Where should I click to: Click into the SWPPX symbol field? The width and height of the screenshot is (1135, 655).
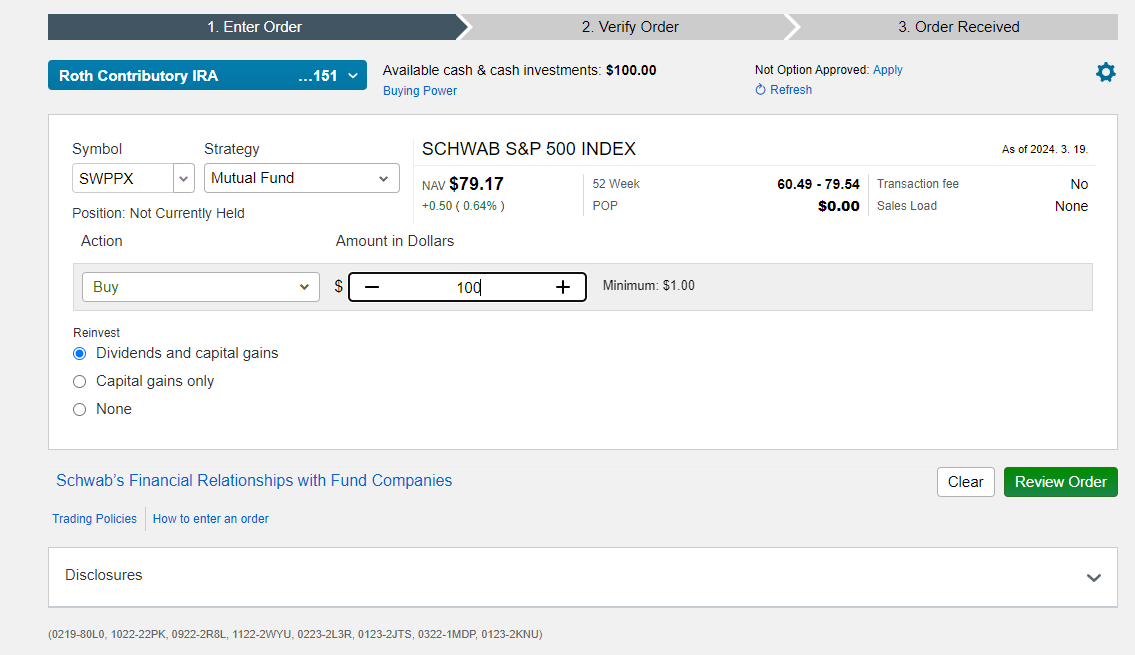click(x=123, y=179)
